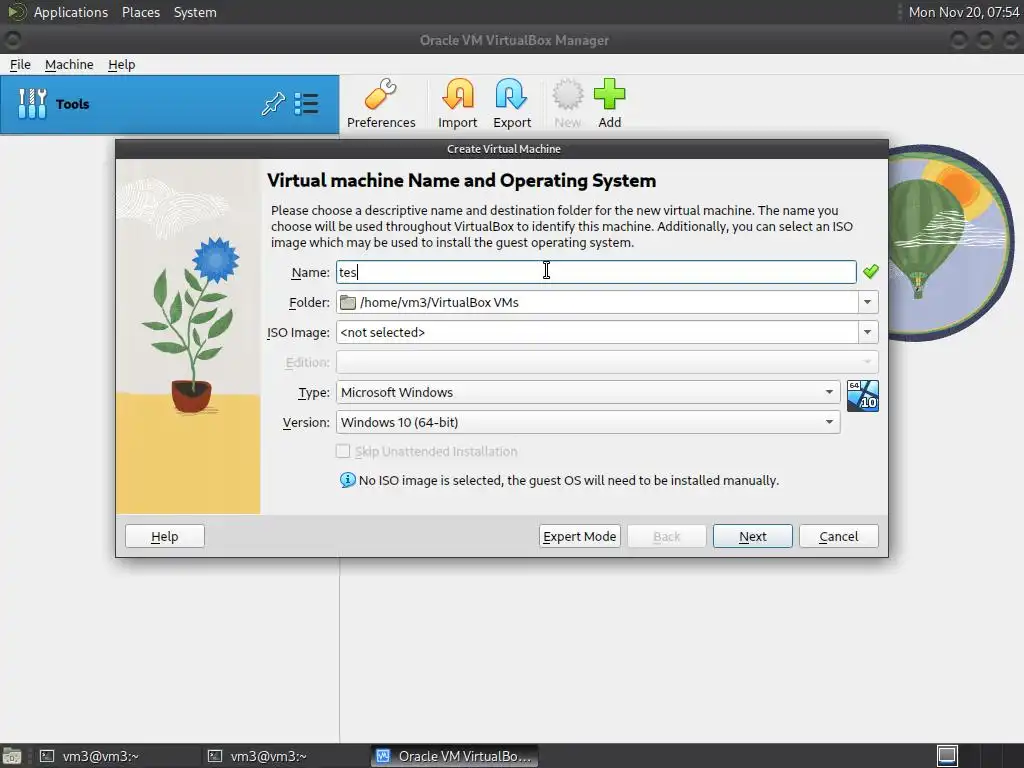
Task: Open the Help menu
Action: (x=121, y=65)
